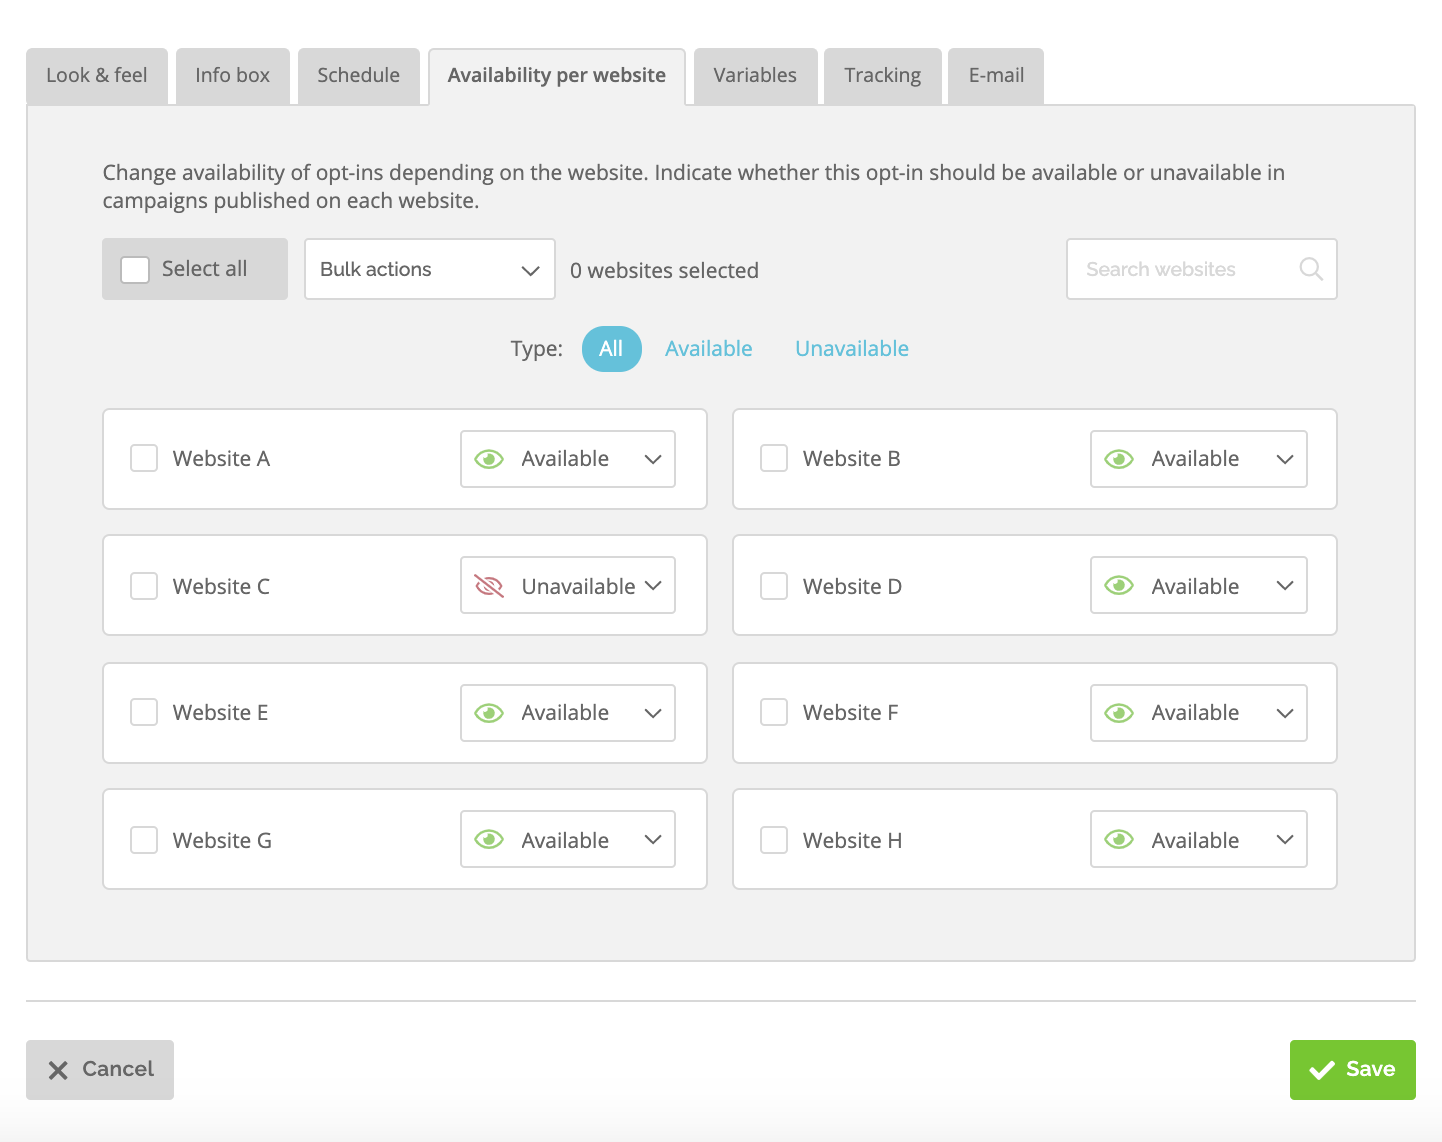Focus the Search websites field
This screenshot has width=1442, height=1142.
click(1202, 269)
